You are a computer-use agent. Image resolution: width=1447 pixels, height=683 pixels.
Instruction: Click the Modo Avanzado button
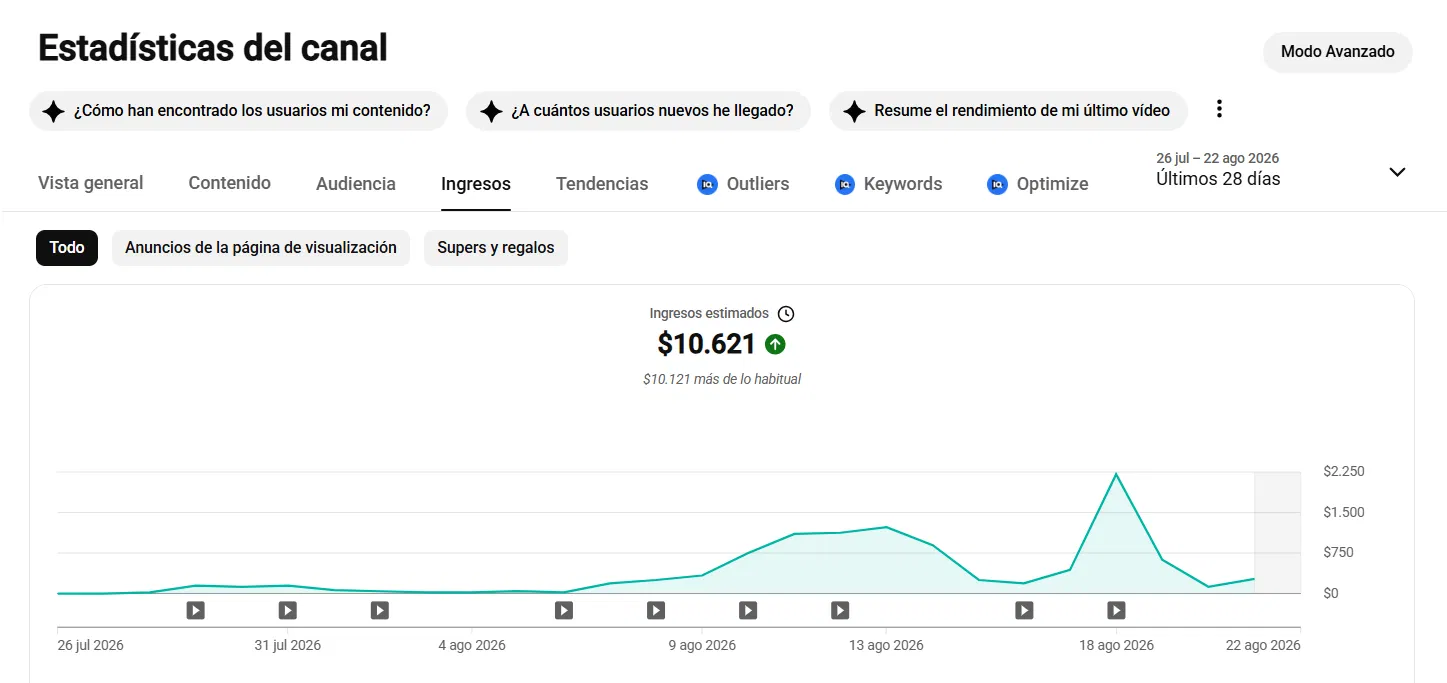point(1338,52)
